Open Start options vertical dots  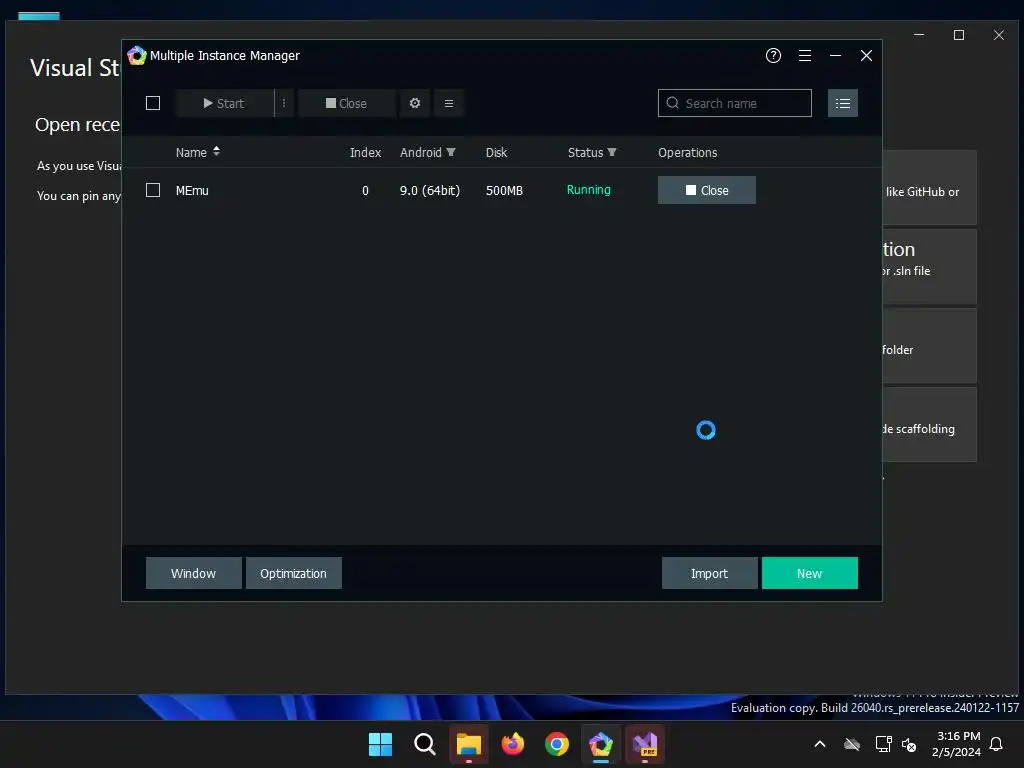pyautogui.click(x=283, y=103)
